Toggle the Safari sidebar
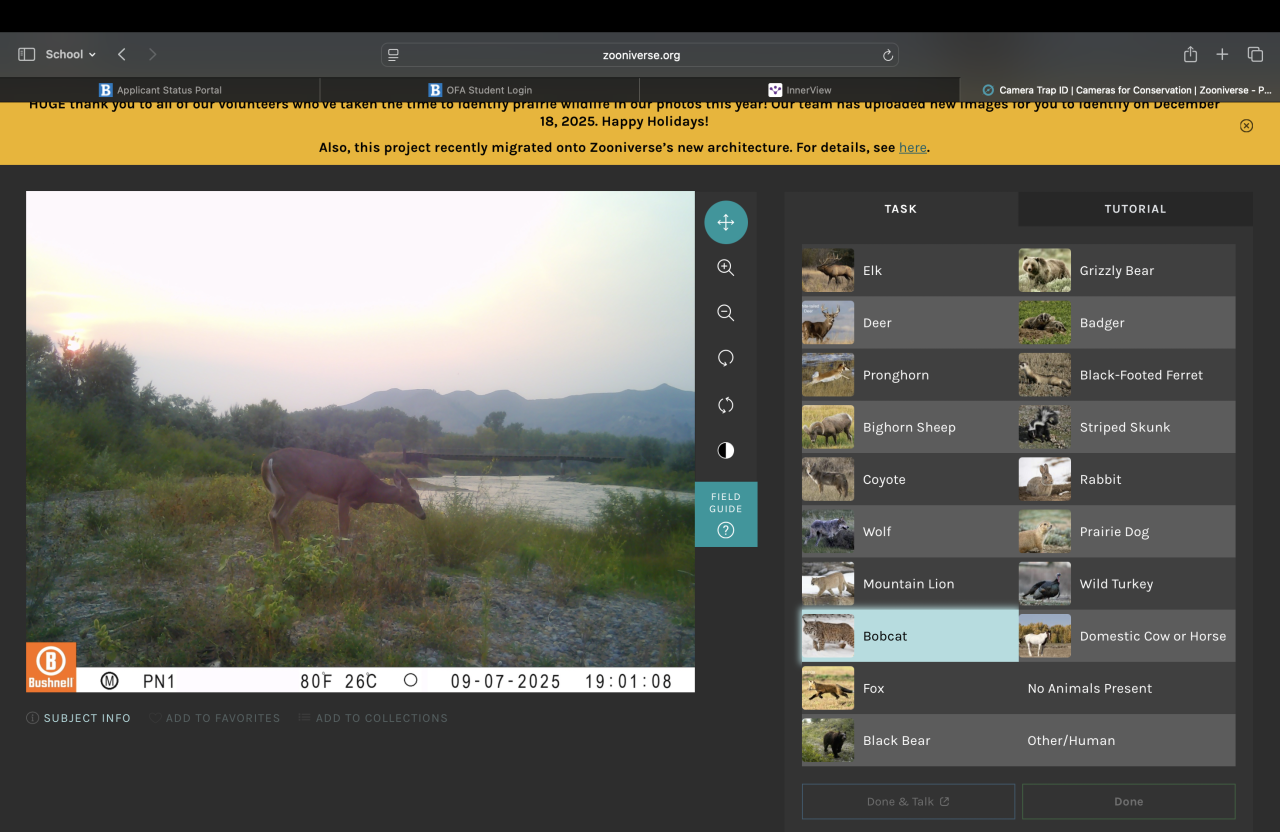 (27, 55)
